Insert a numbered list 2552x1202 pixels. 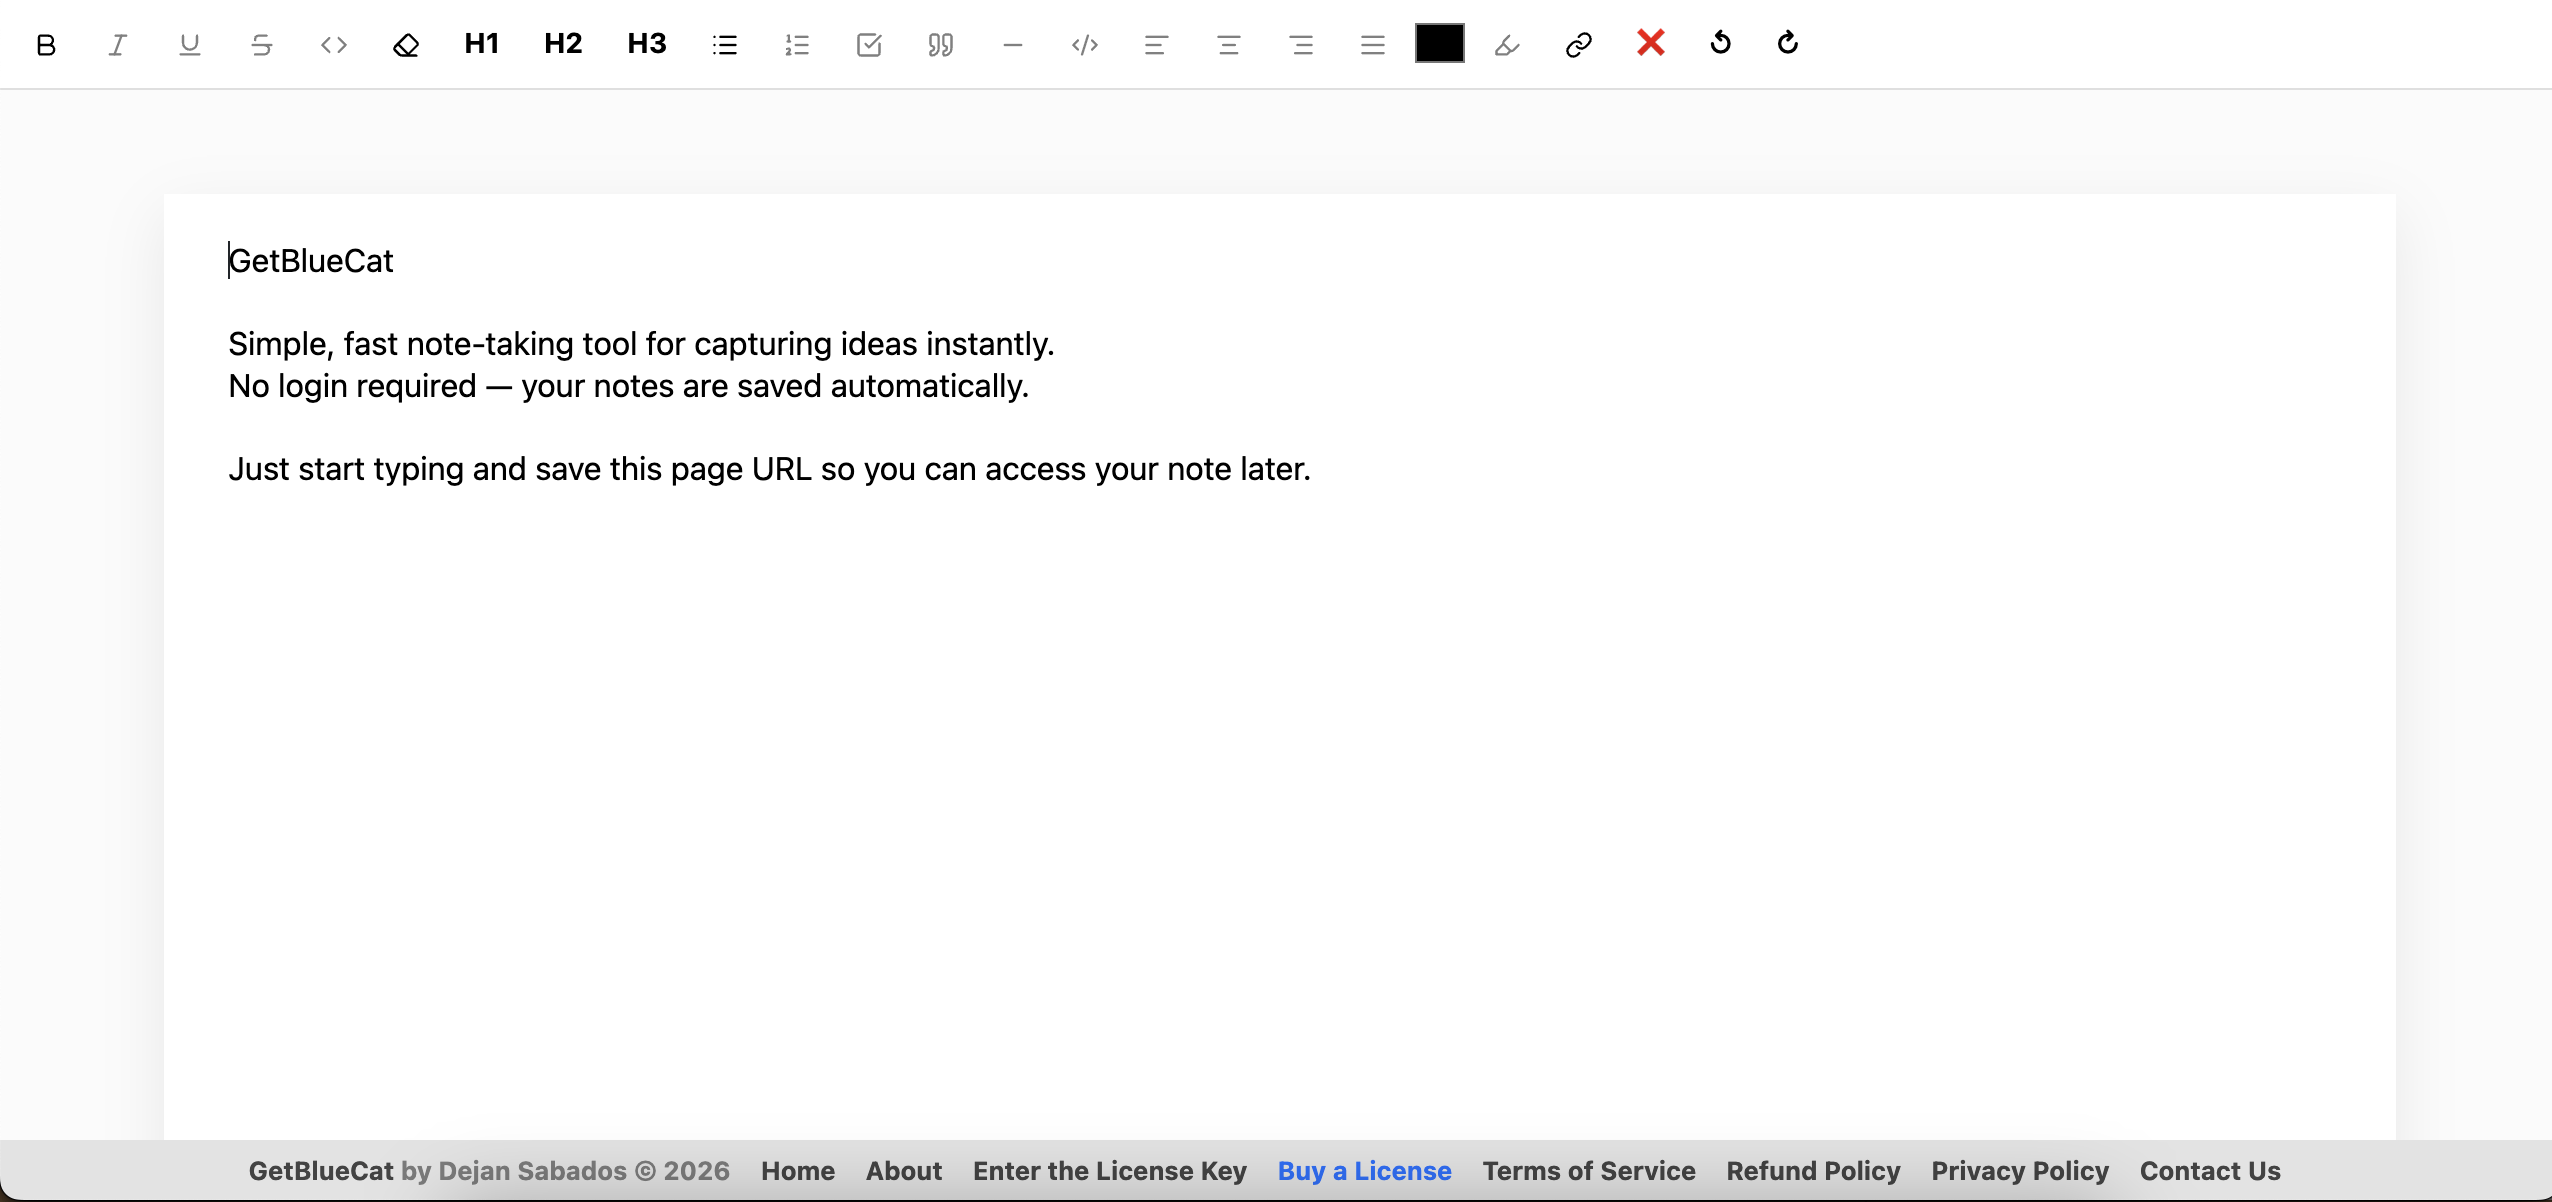point(797,45)
